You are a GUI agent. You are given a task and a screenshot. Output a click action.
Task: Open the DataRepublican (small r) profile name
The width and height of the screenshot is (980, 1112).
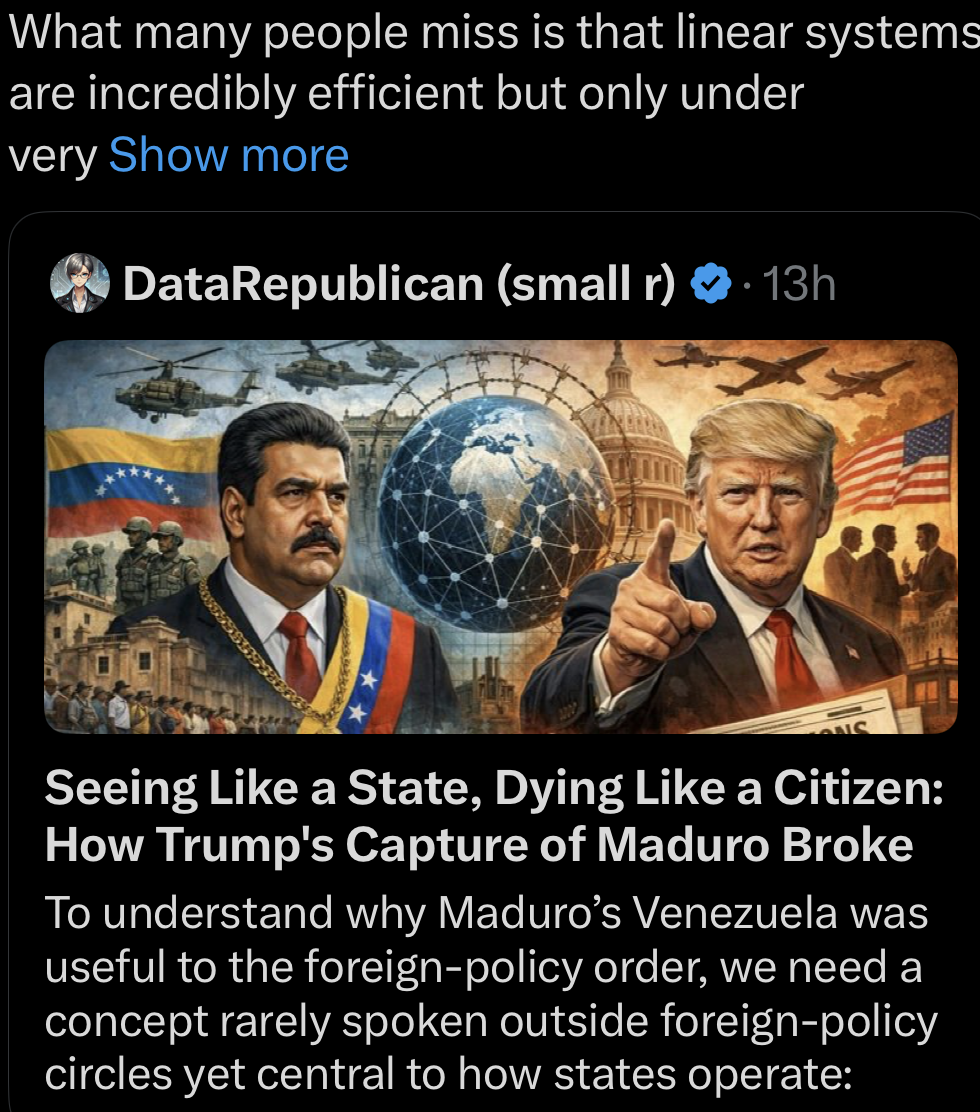pos(399,284)
